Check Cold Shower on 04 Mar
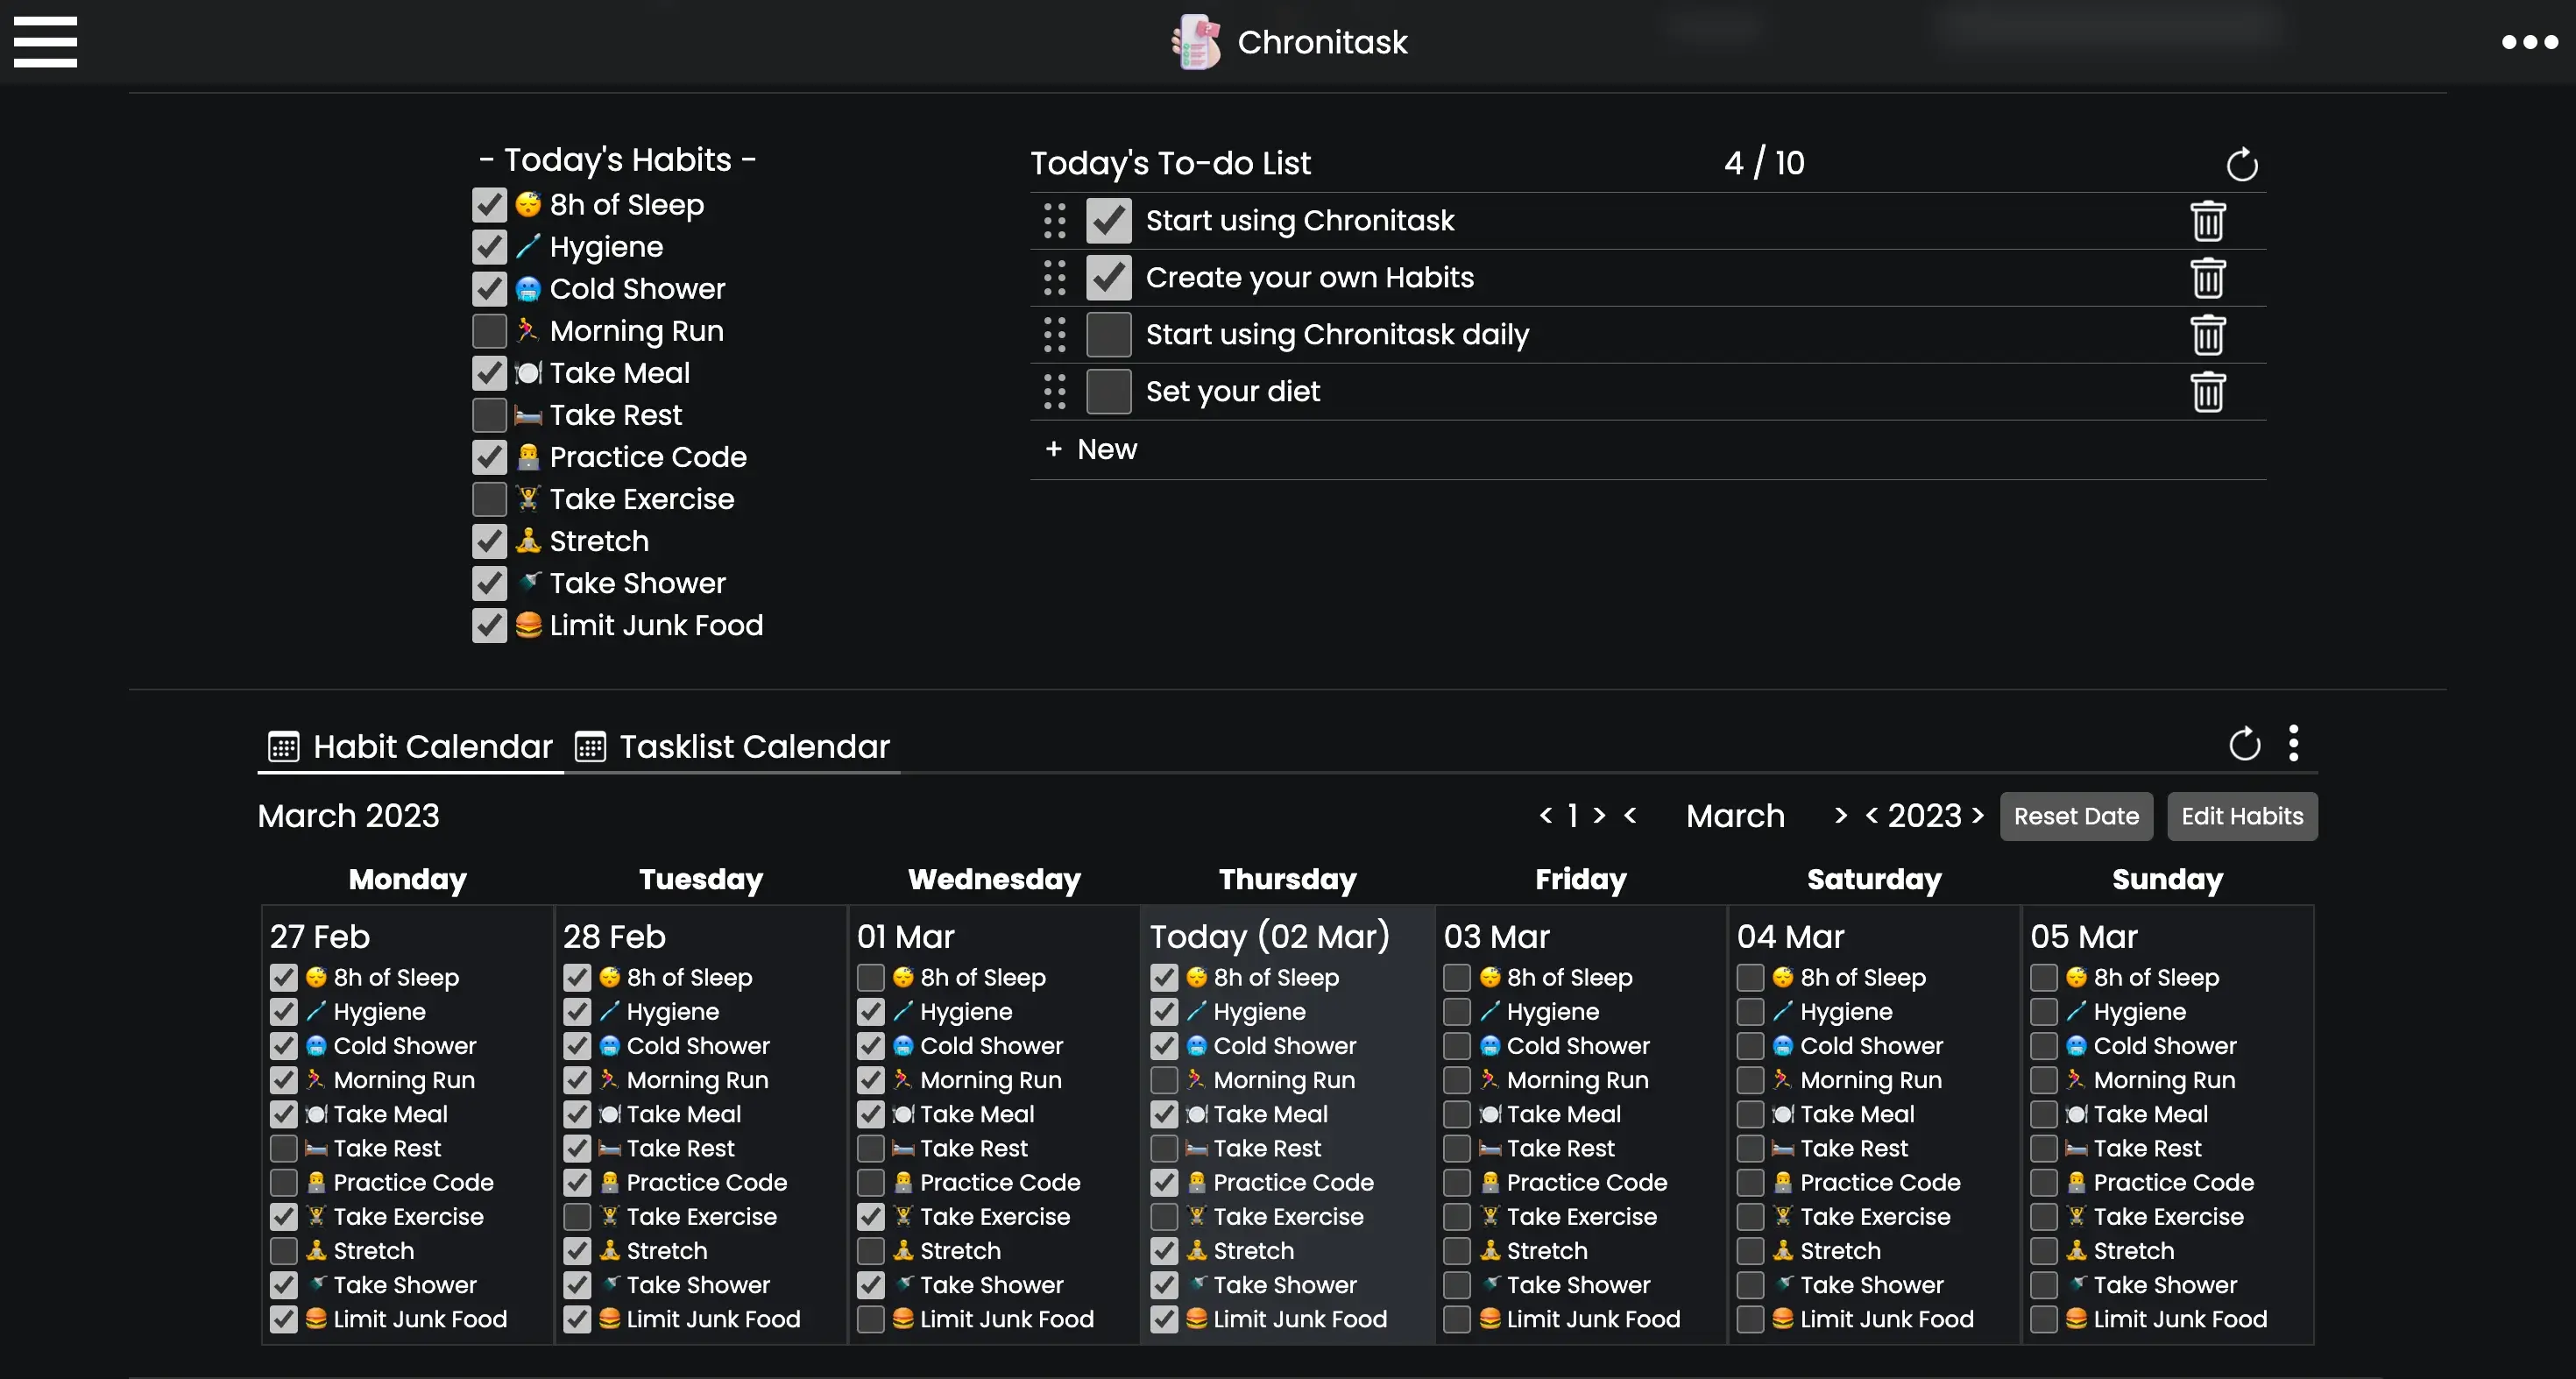The image size is (2576, 1379). 1751,1045
